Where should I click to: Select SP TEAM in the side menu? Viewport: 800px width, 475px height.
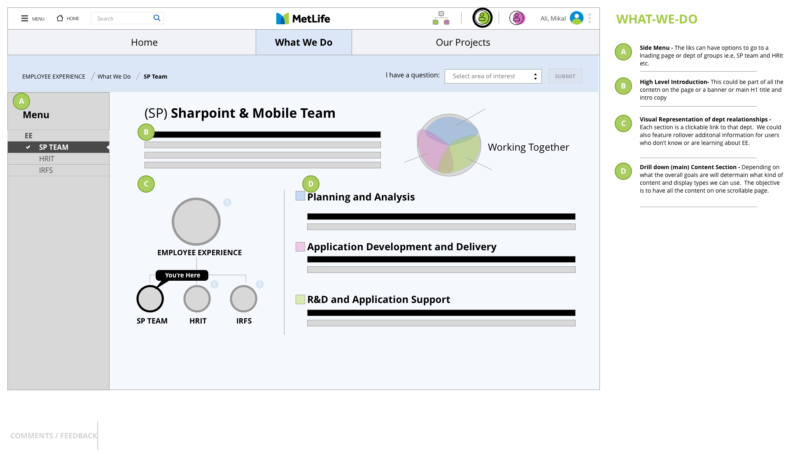(x=59, y=147)
